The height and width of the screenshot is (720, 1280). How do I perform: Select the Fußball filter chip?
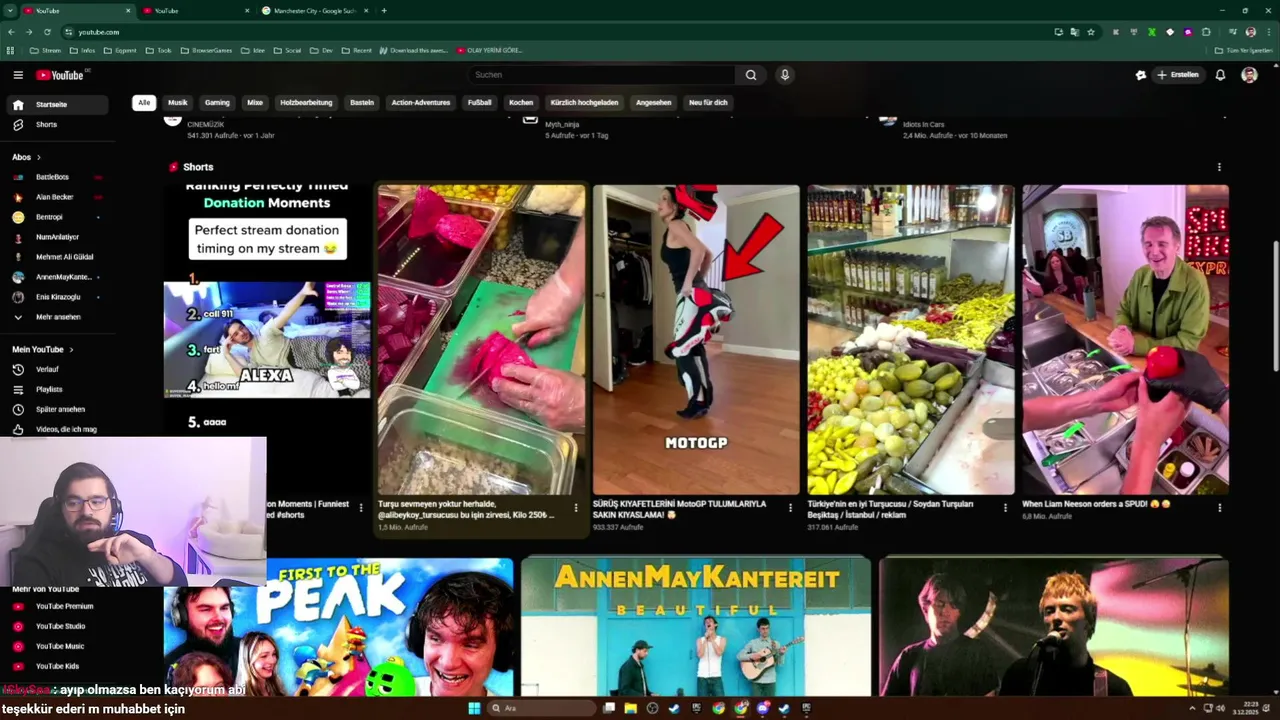[x=480, y=103]
